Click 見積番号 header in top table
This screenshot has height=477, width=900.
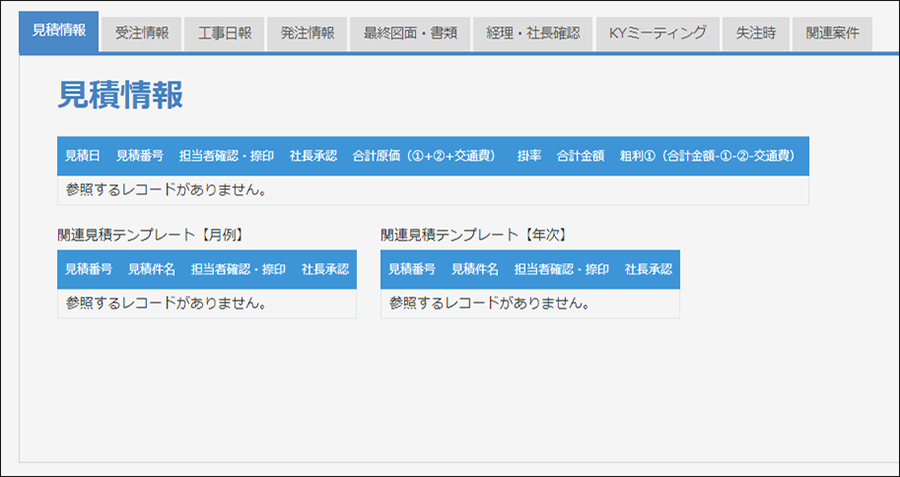(139, 156)
